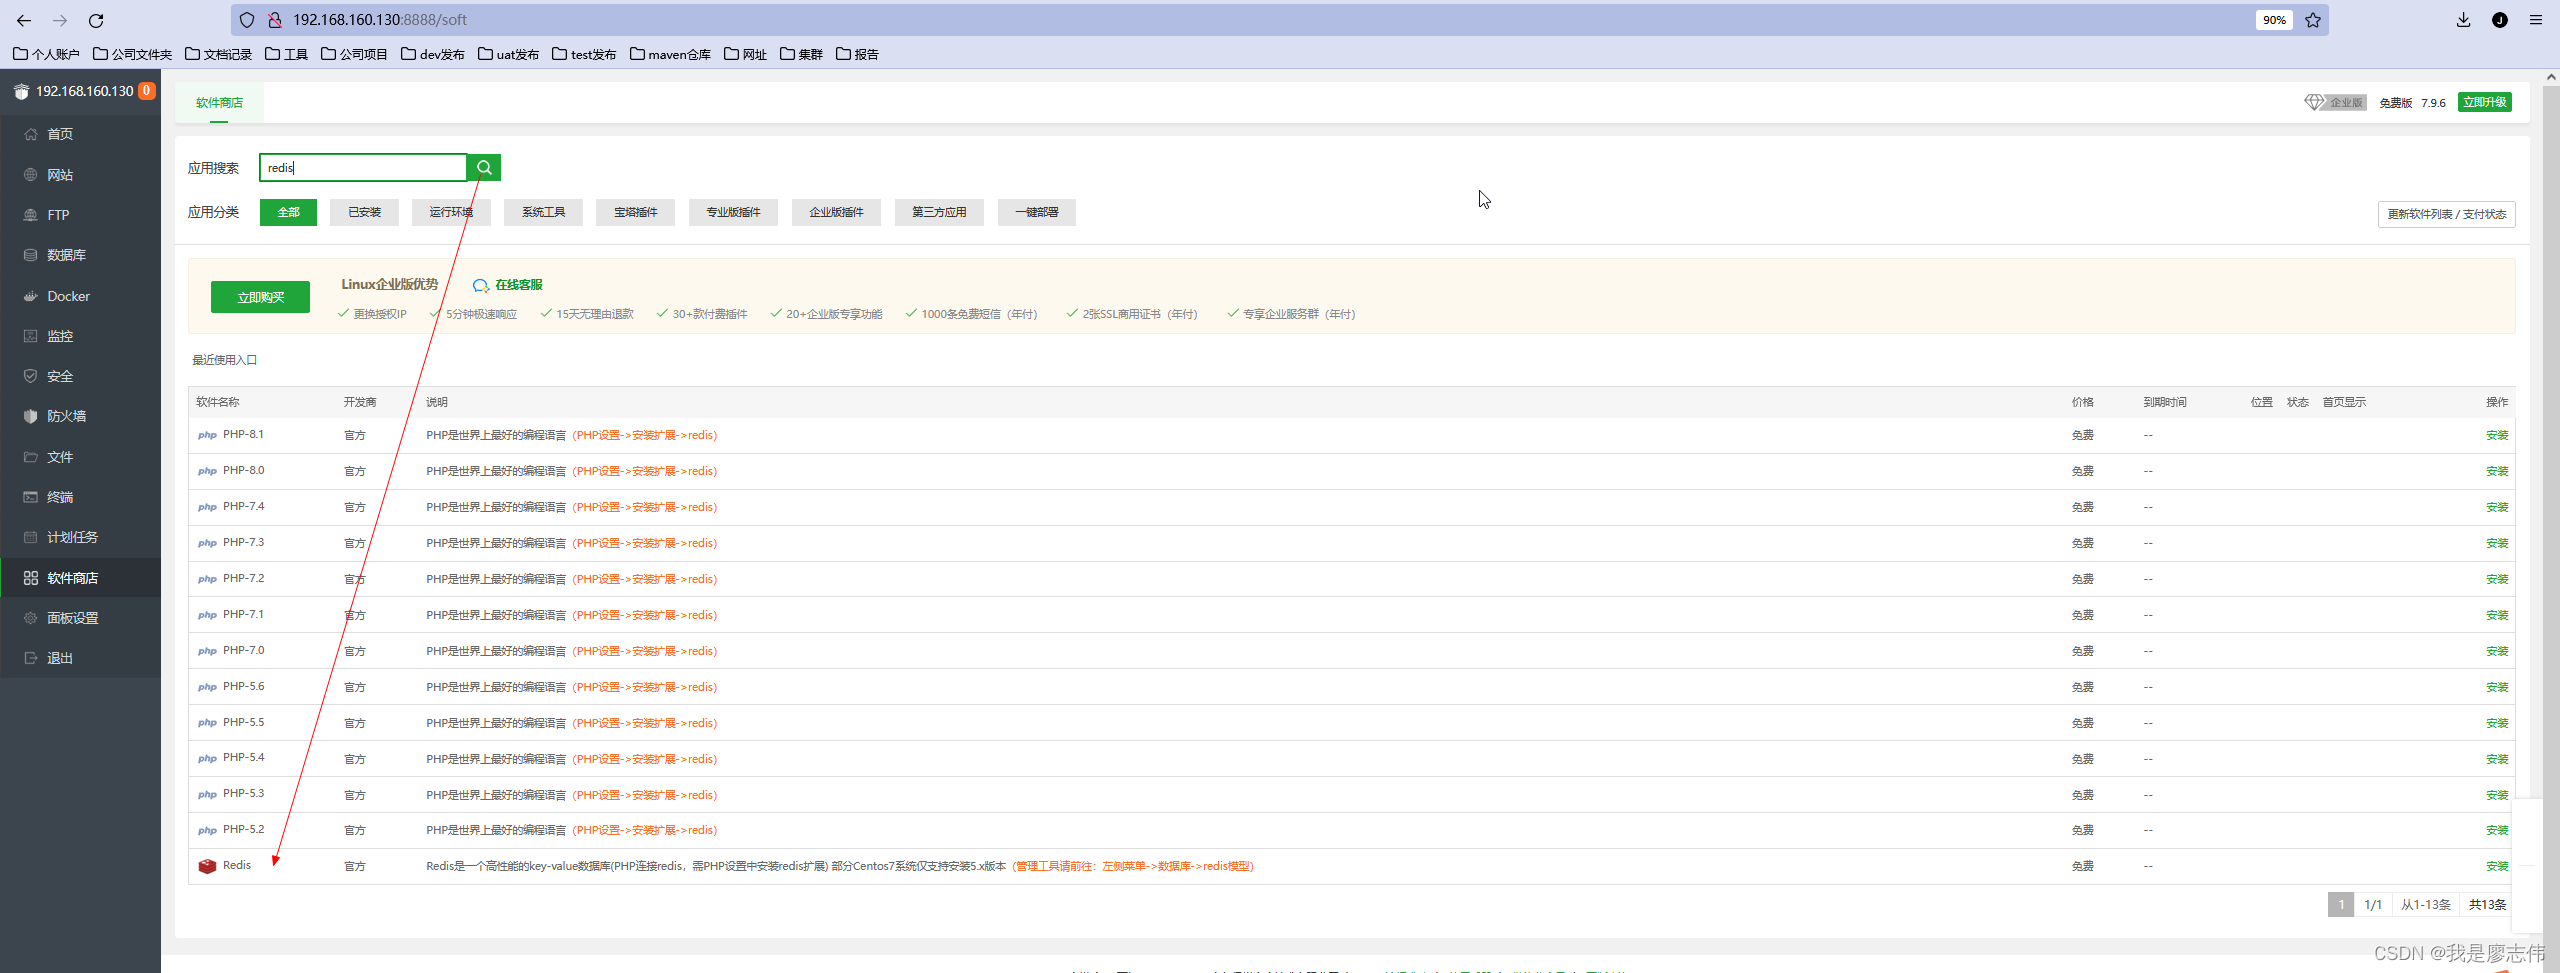2560x973 pixels.
Task: Open the 个人账户 bookmark folder
Action: click(x=46, y=54)
